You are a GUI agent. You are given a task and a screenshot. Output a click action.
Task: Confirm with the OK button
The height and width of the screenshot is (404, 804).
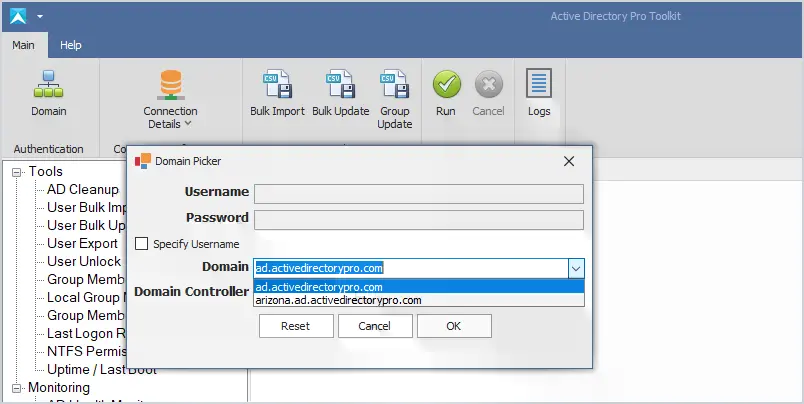click(x=454, y=326)
